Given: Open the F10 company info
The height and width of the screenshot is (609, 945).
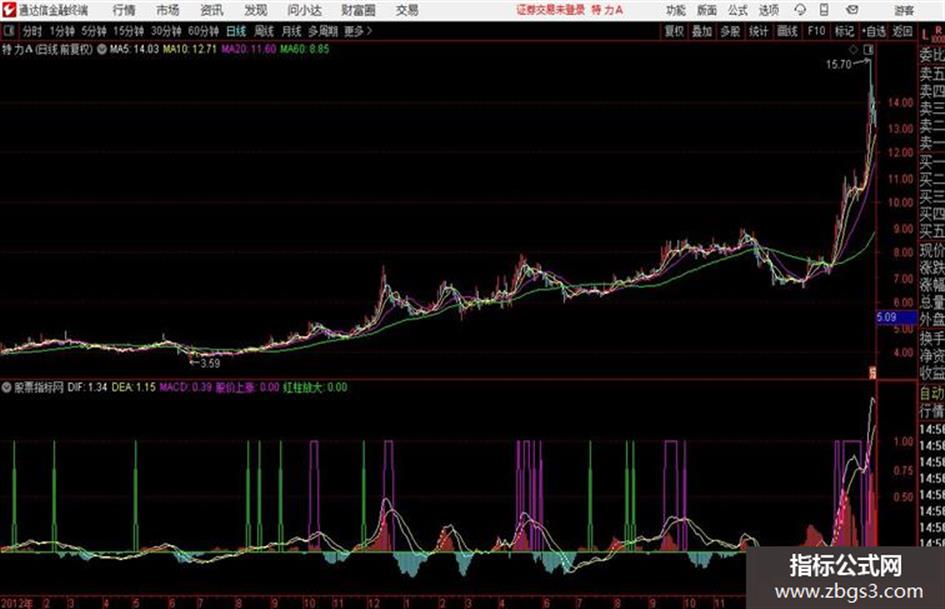Looking at the screenshot, I should [816, 31].
